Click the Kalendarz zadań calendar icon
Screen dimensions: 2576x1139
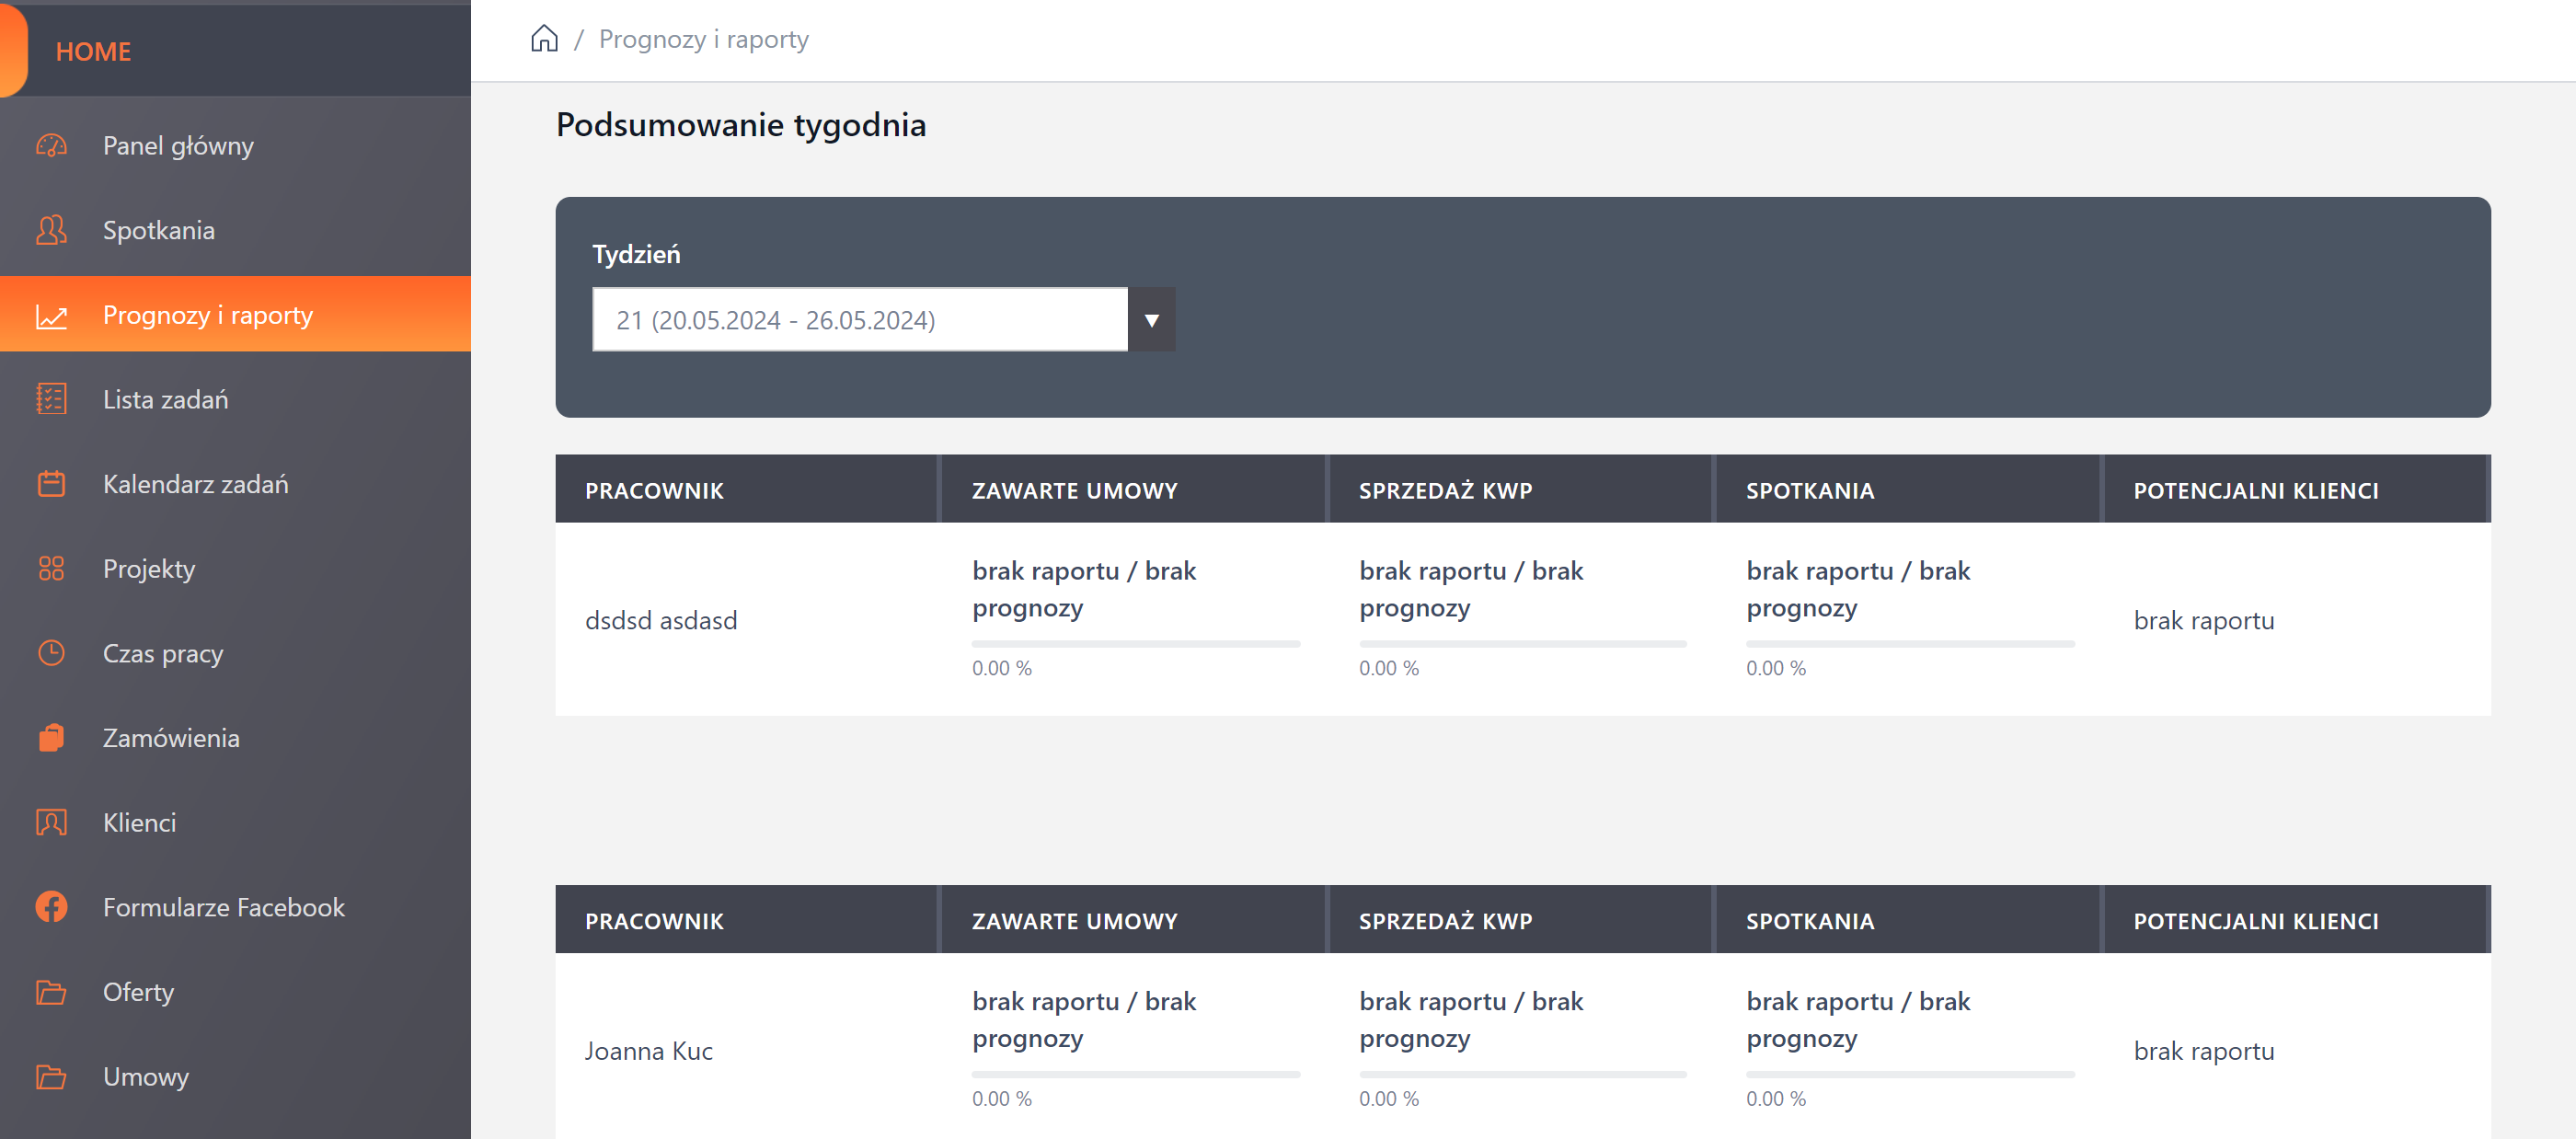click(51, 484)
